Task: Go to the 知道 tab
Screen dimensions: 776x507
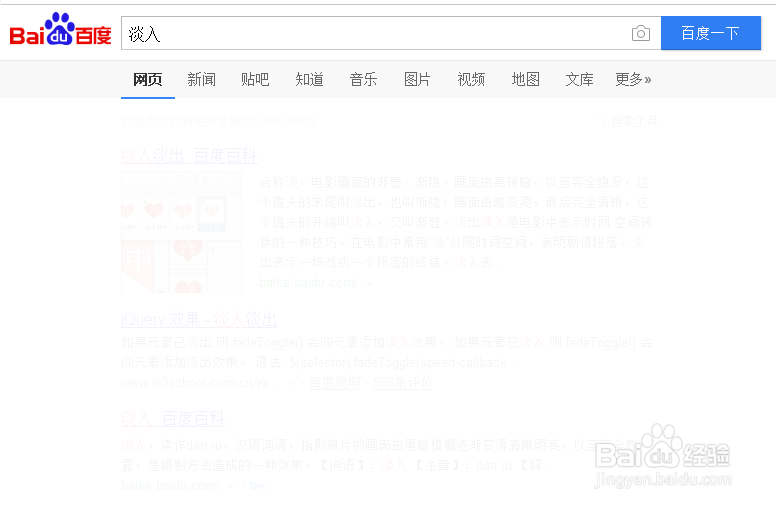Action: (x=309, y=79)
